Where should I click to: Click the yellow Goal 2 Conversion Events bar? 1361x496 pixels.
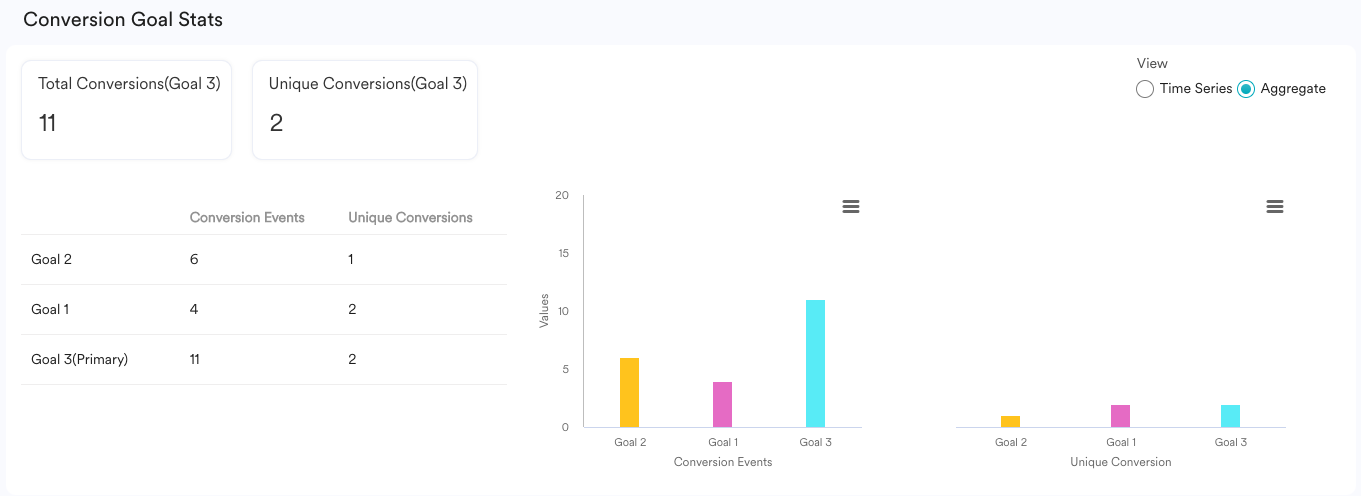[629, 392]
